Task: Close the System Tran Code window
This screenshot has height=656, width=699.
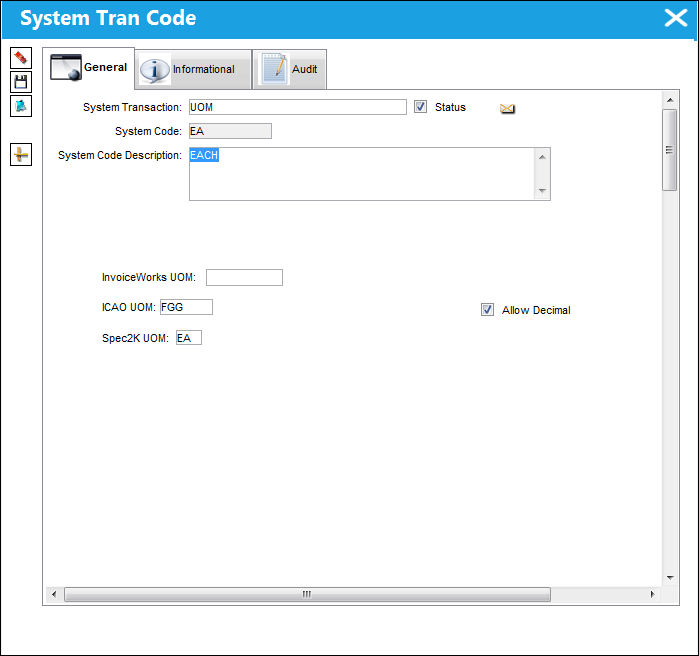Action: [x=675, y=18]
